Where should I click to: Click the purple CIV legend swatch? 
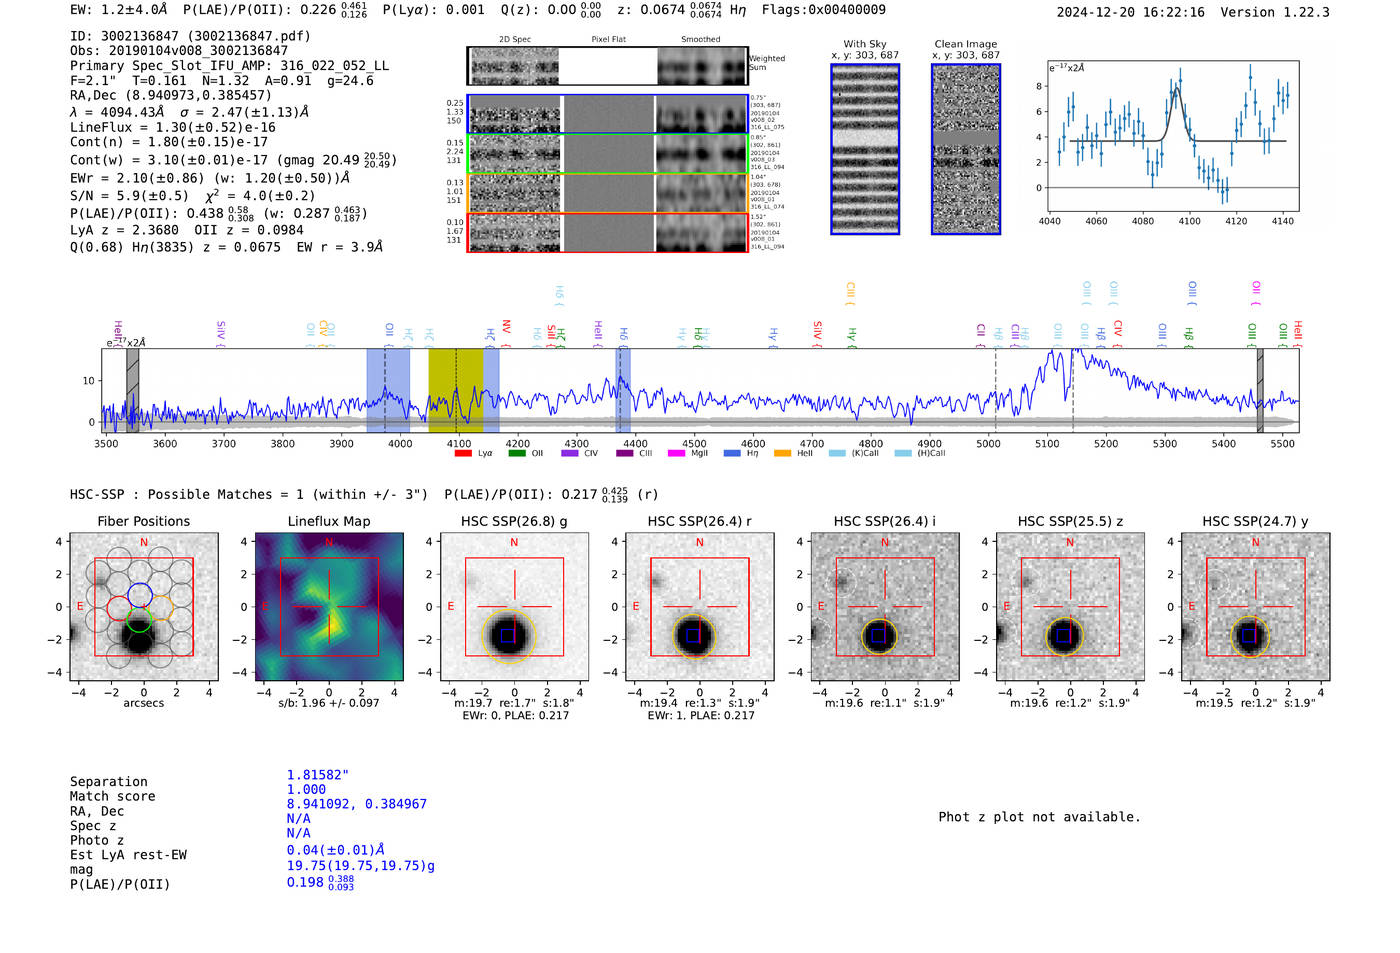click(570, 453)
